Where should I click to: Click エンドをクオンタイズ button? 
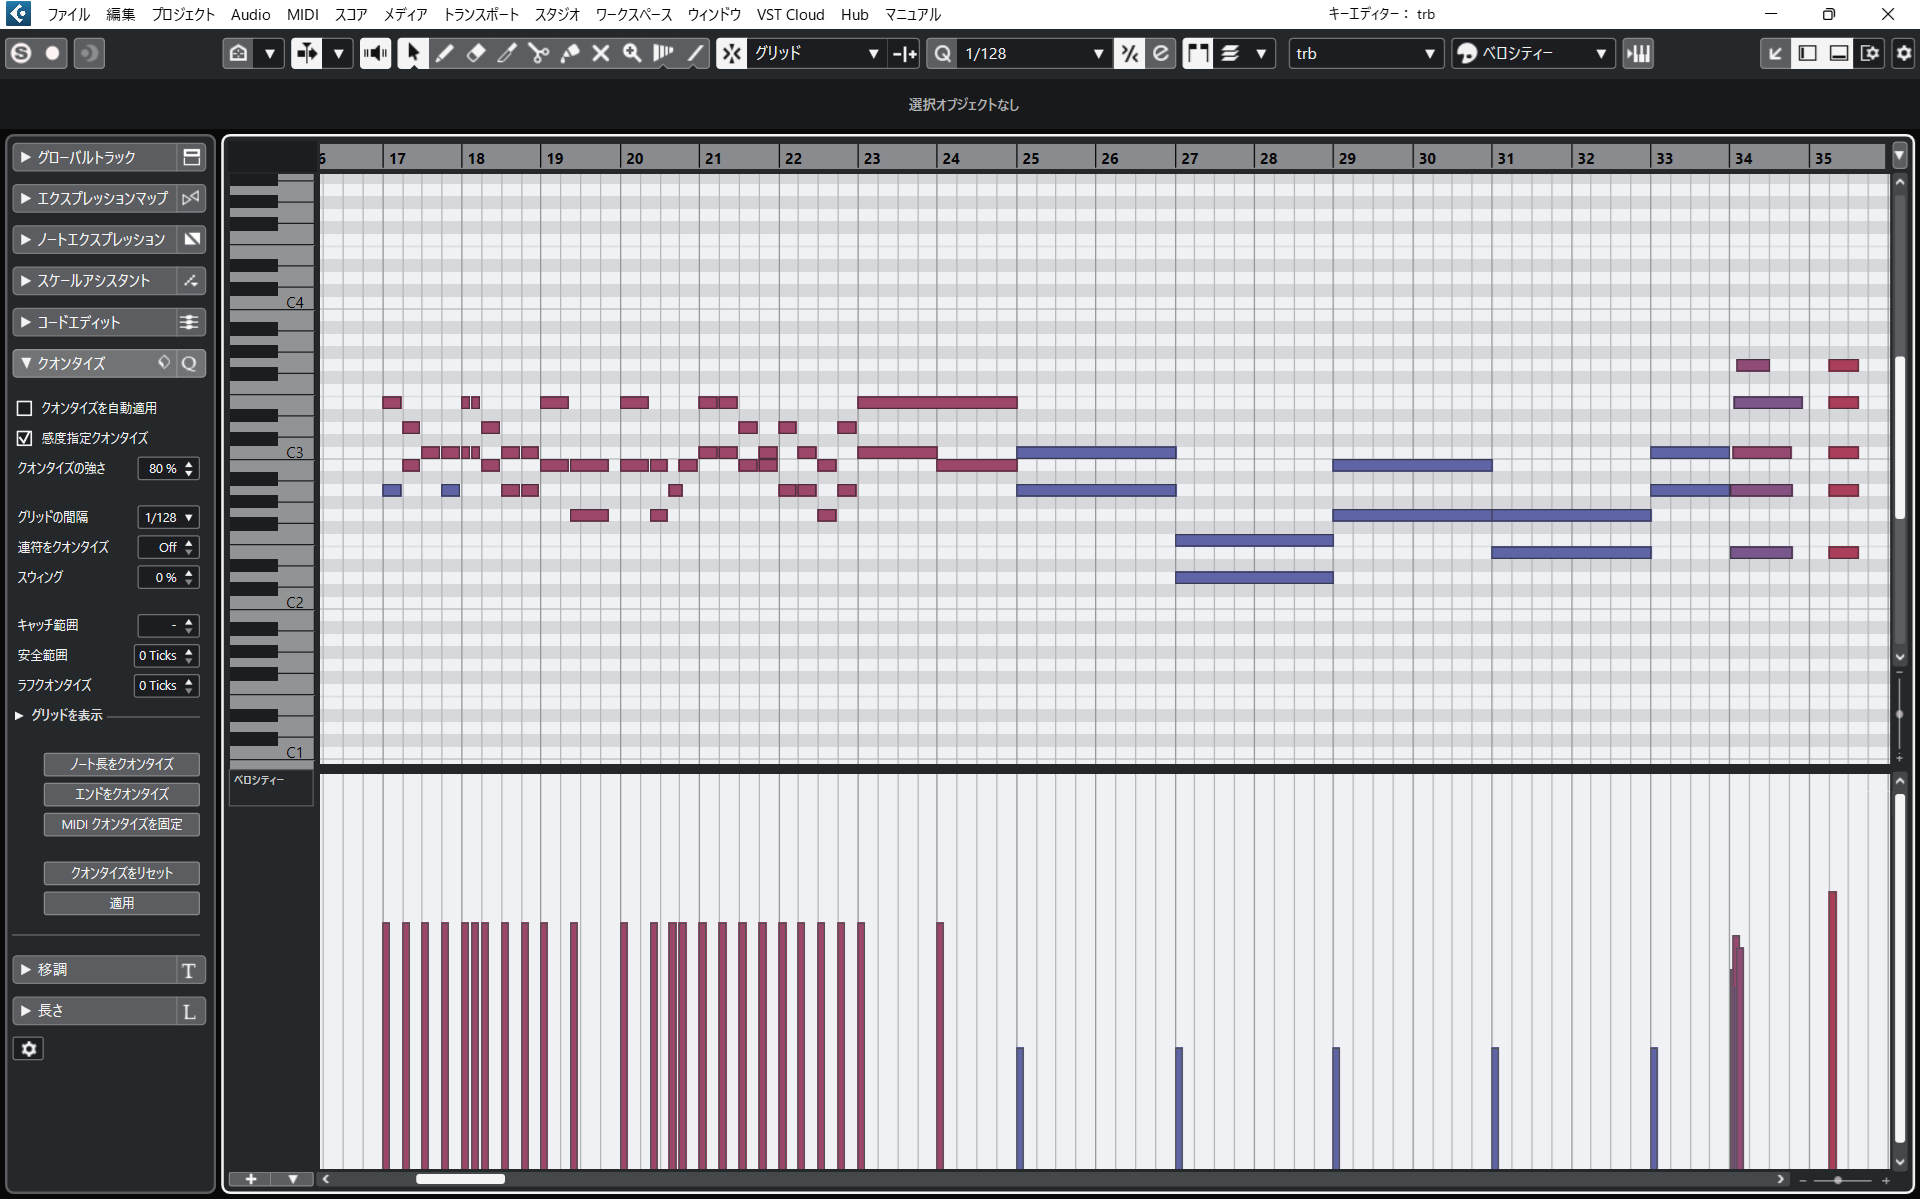(122, 794)
